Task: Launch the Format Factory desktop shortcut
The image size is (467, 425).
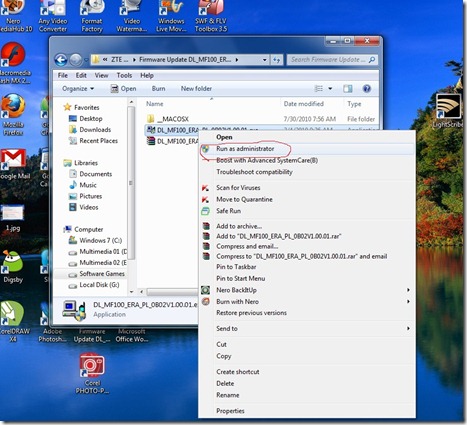Action: tap(92, 16)
